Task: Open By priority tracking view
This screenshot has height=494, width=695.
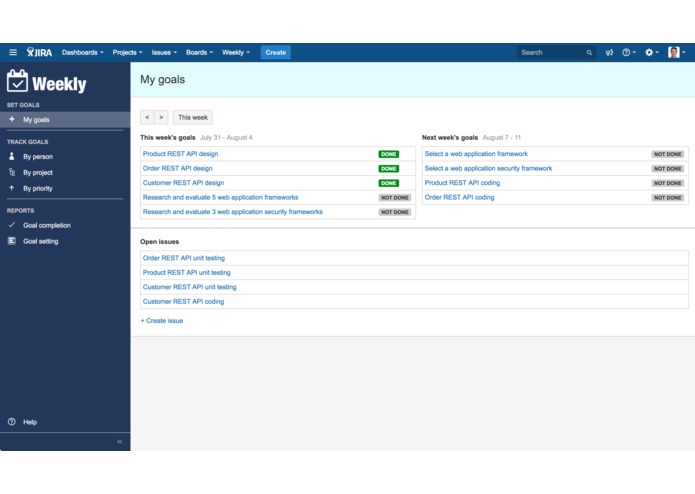Action: pos(38,188)
